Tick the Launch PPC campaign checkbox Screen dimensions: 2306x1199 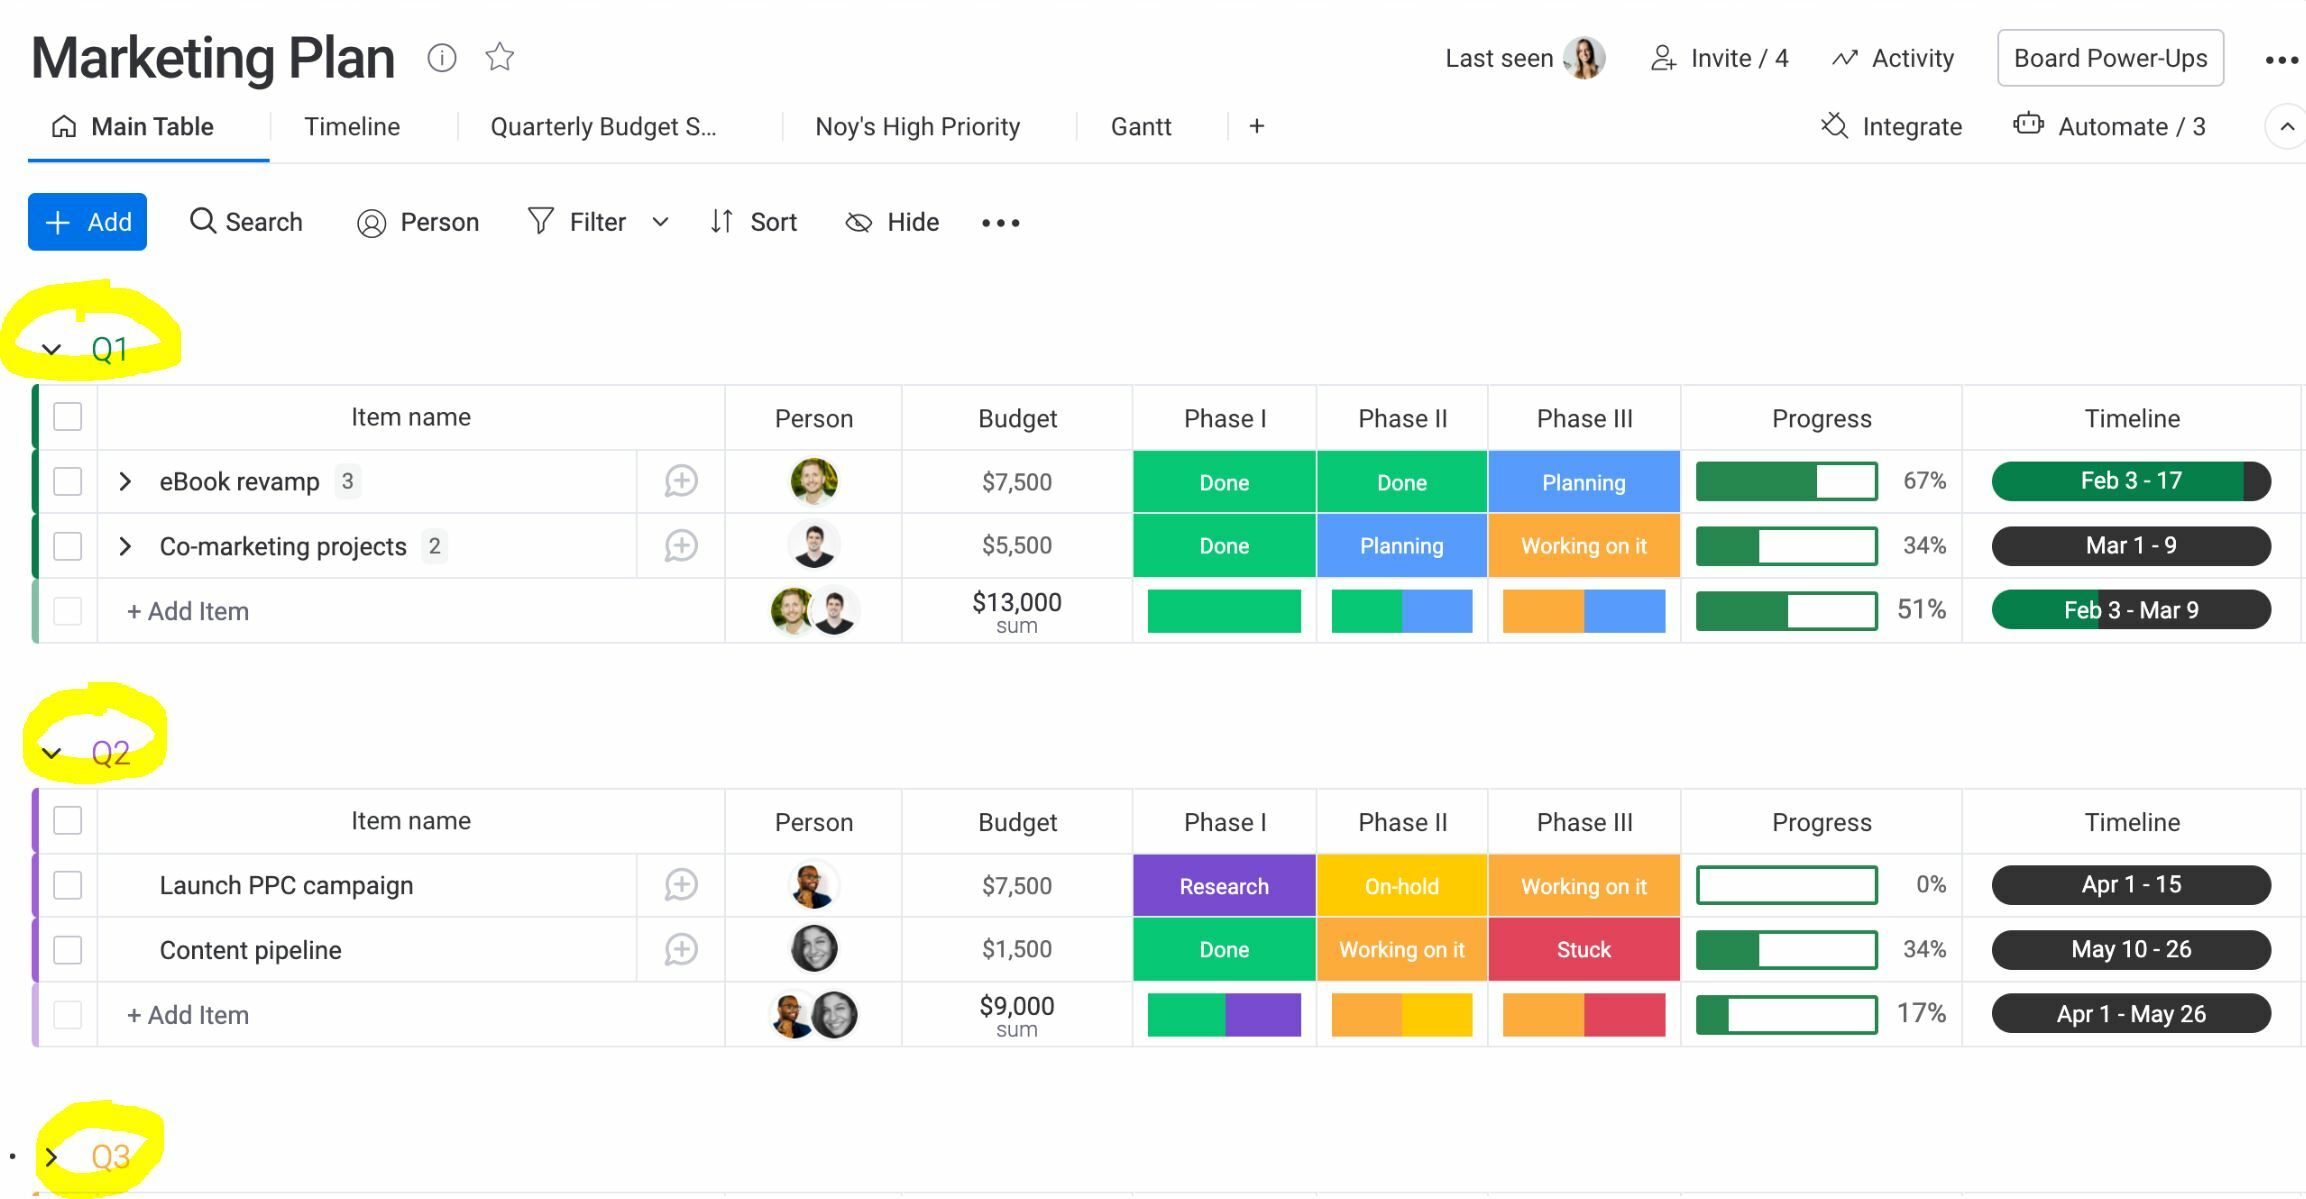pos(67,885)
